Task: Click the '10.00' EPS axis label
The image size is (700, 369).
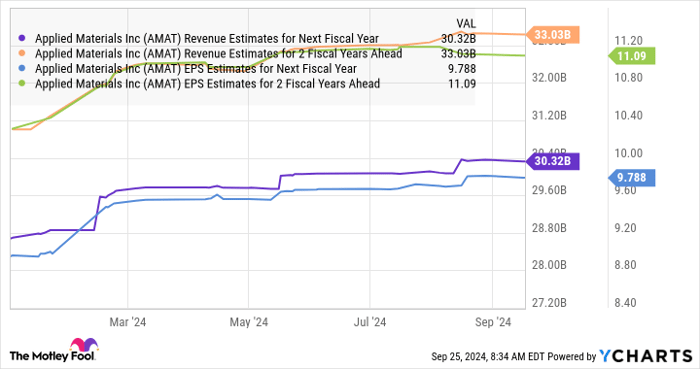Action: (629, 153)
